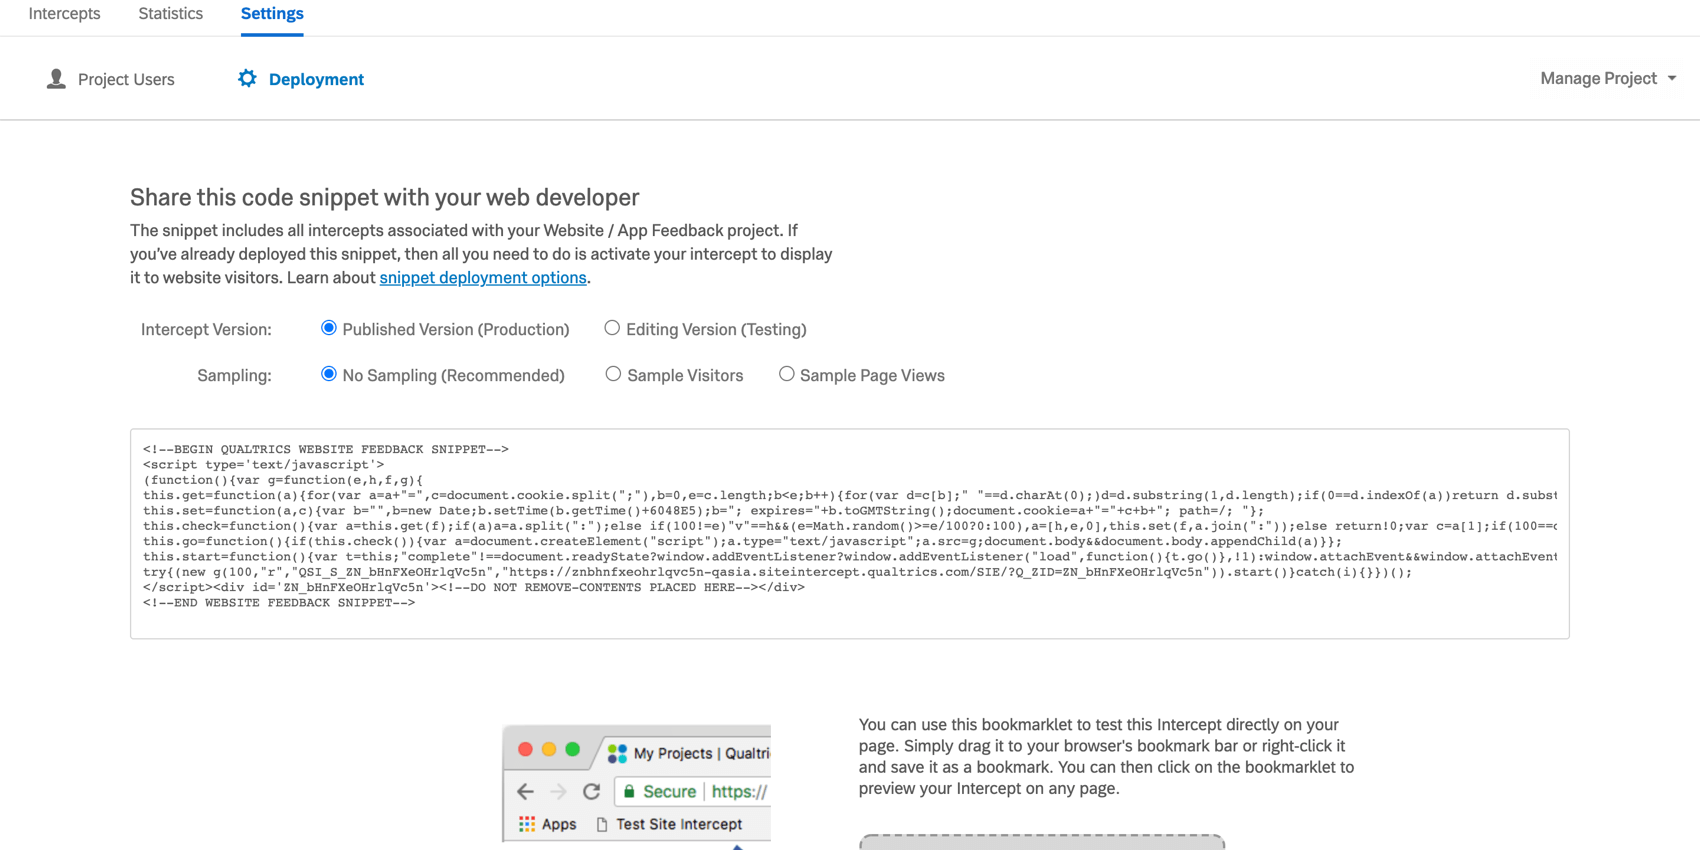Click the Share this code snippet heading

(x=385, y=198)
